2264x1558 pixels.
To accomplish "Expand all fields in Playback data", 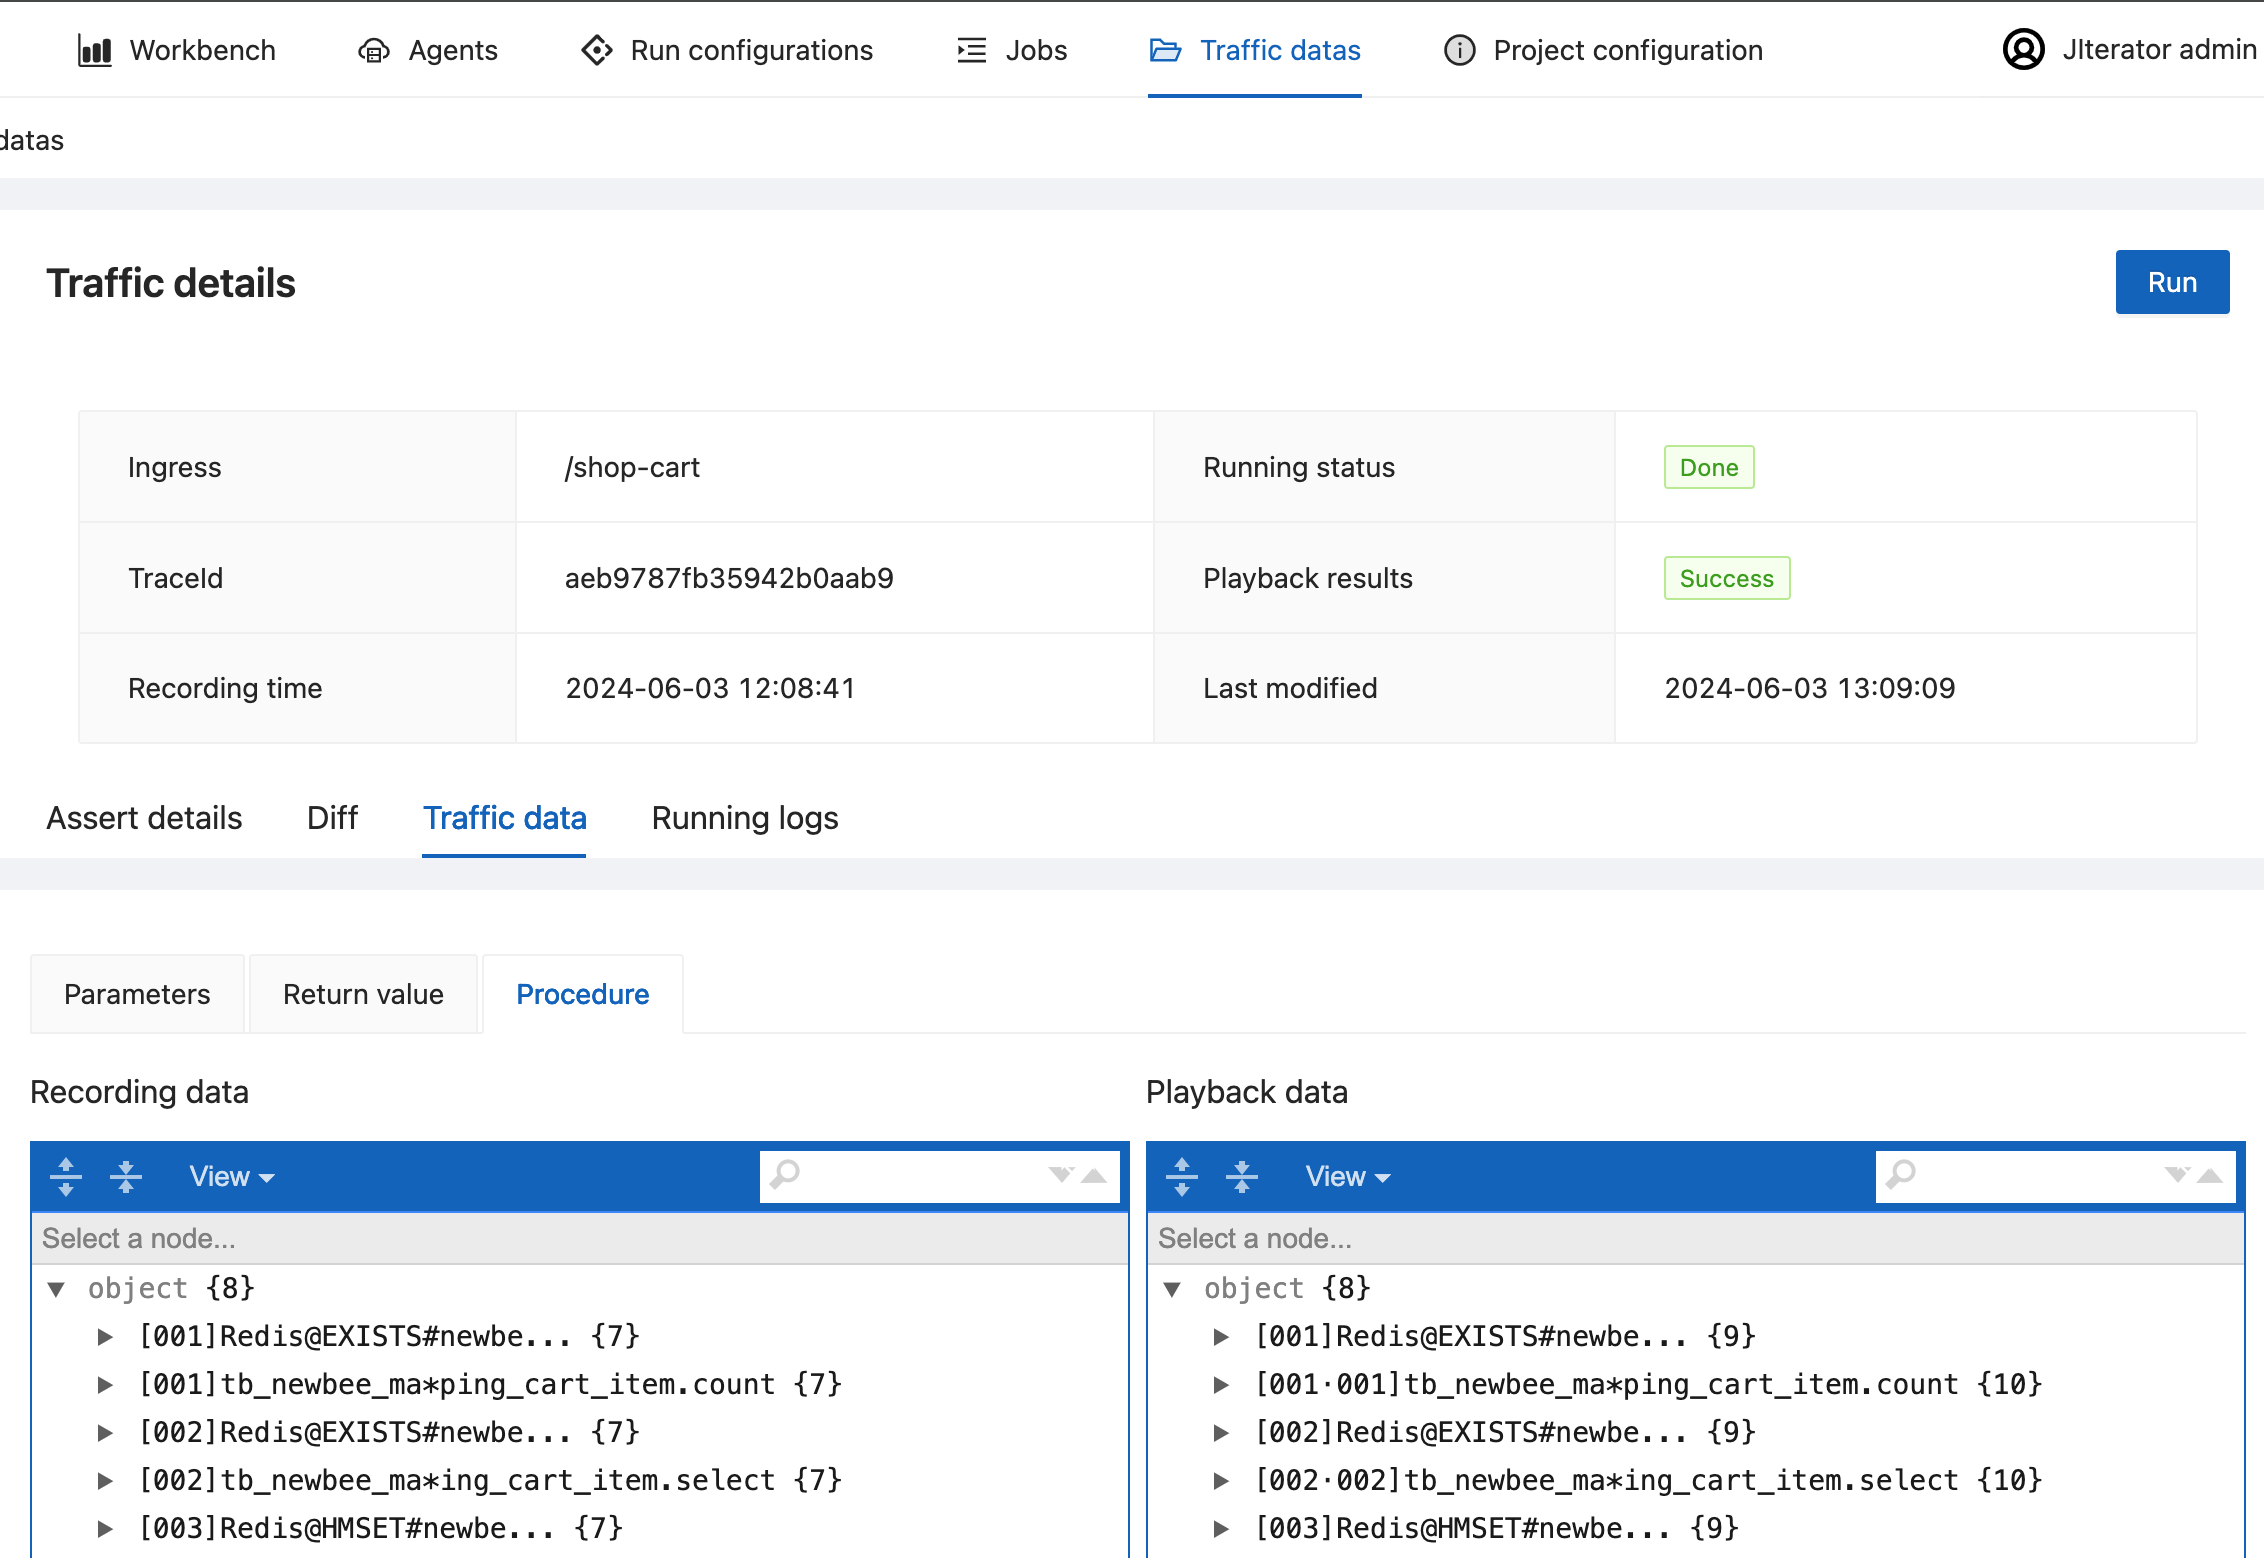I will pyautogui.click(x=1182, y=1177).
